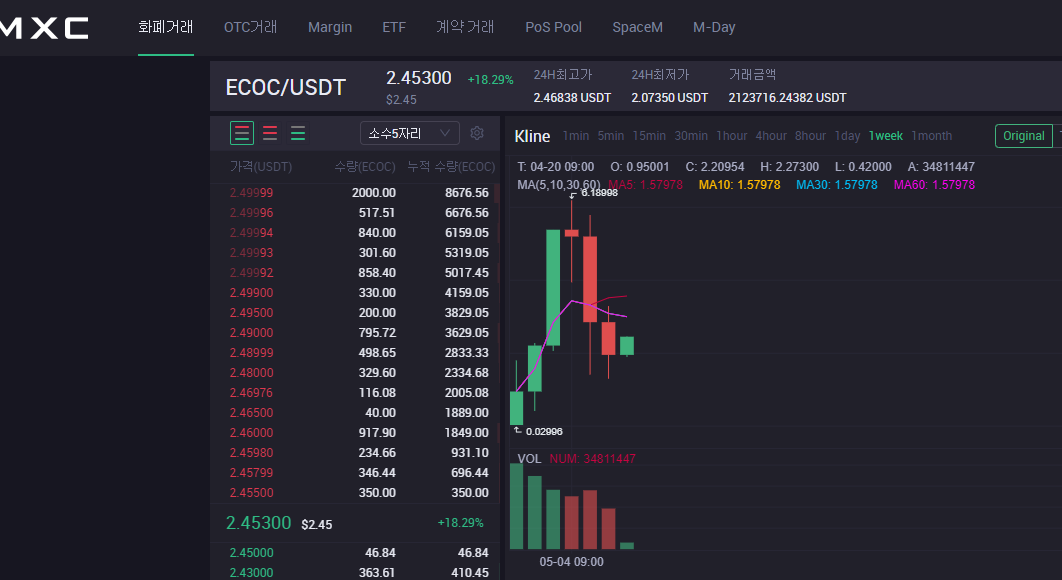
Task: Click the tallest green weekly candlestick
Action: pyautogui.click(x=553, y=288)
